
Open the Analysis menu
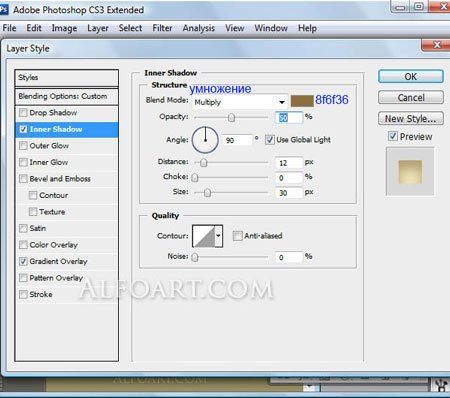pyautogui.click(x=198, y=28)
